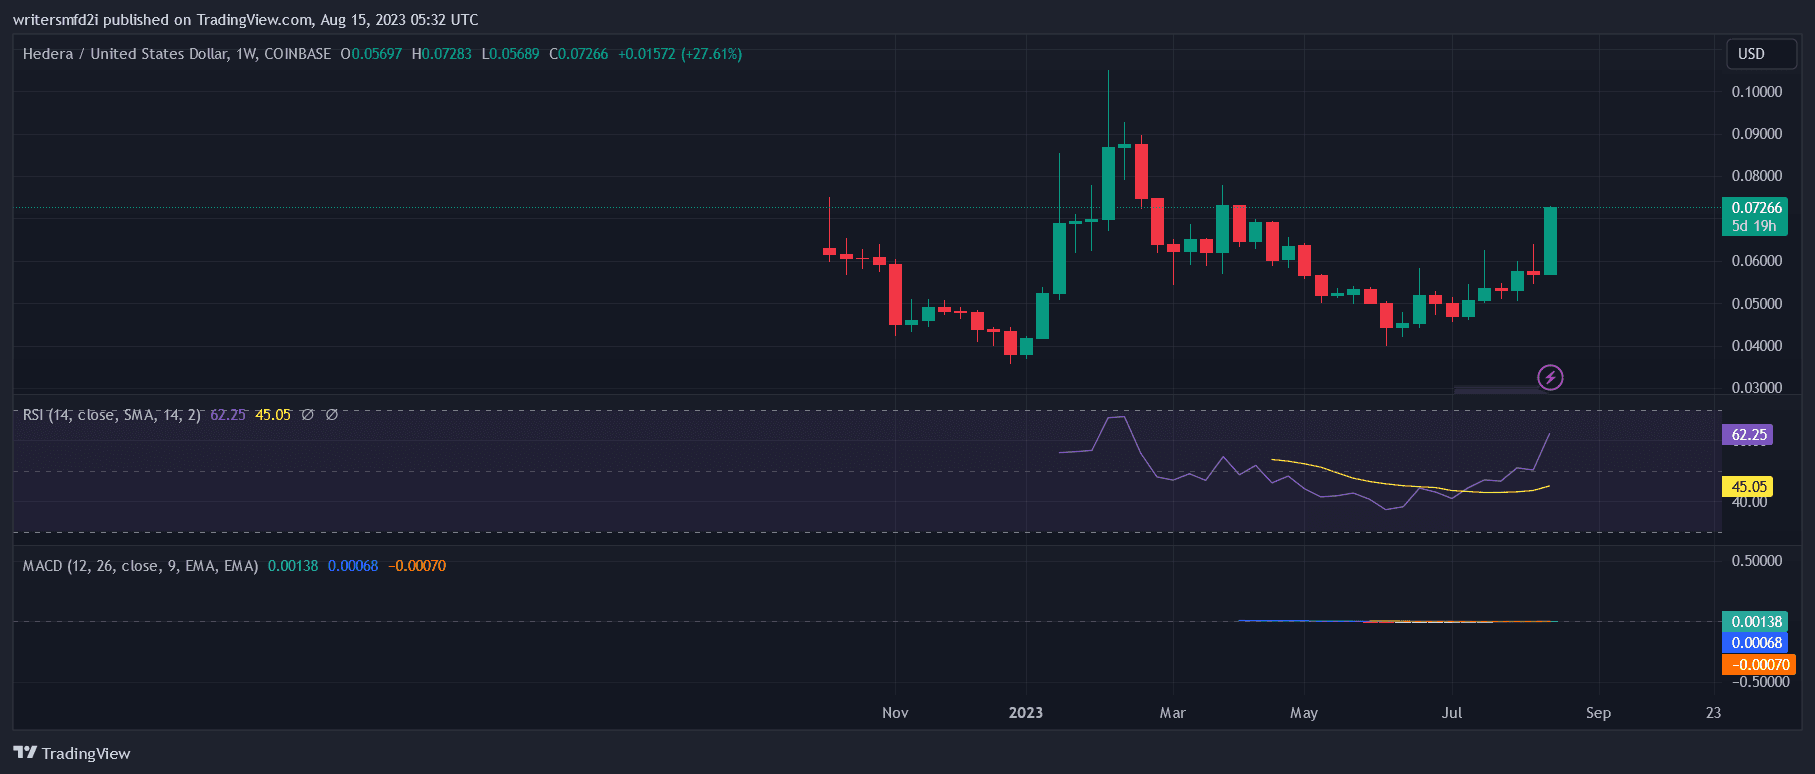The width and height of the screenshot is (1815, 774).
Task: Click the yellow 45.05 RSI axis label
Action: [1748, 487]
